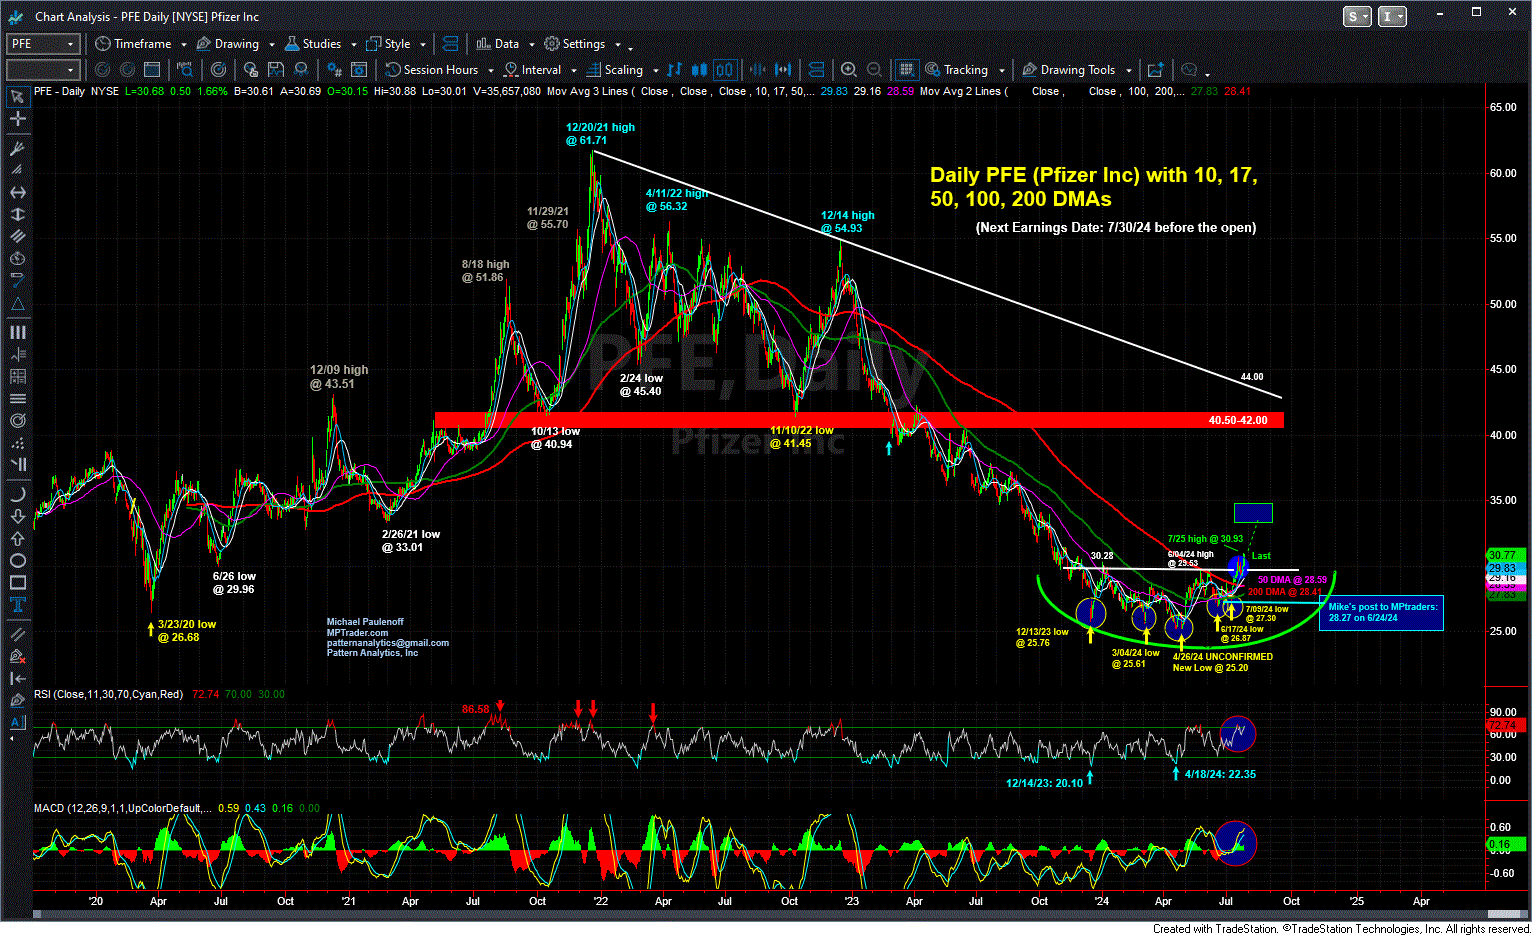Select the up arrow marker tool
This screenshot has width=1532, height=935.
point(17,538)
